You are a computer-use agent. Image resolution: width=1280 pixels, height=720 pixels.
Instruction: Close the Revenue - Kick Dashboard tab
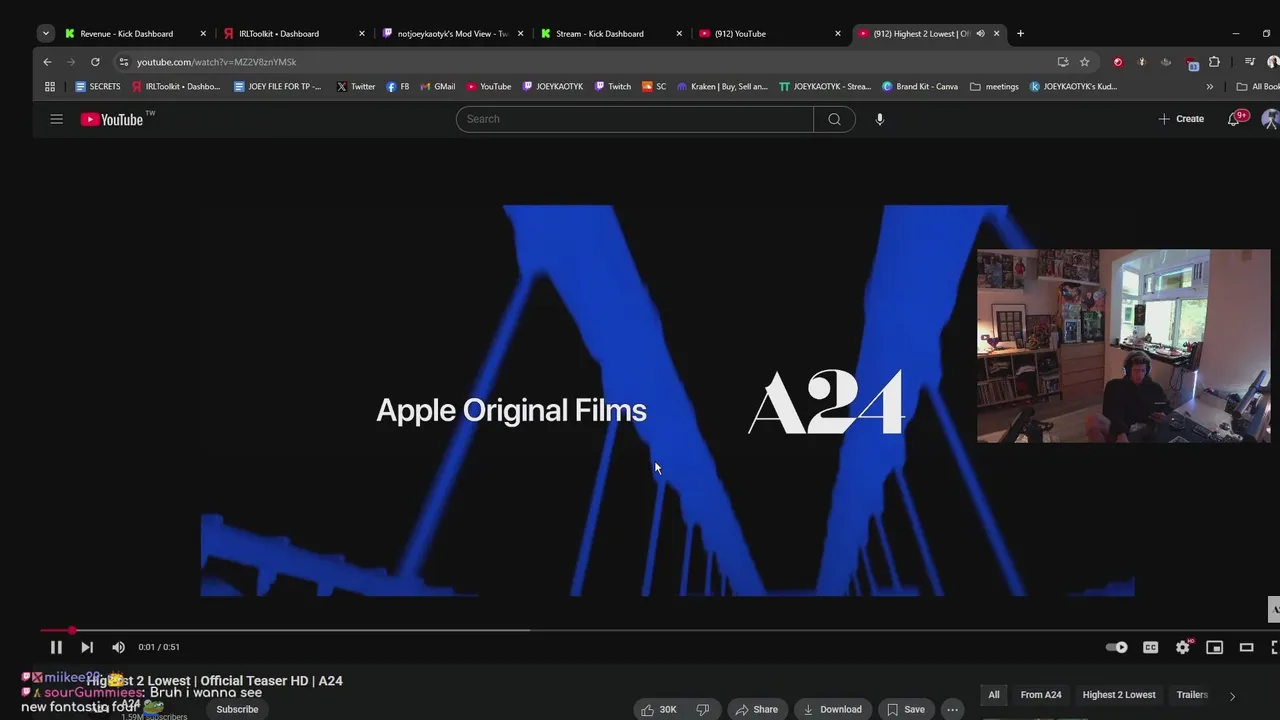click(204, 33)
